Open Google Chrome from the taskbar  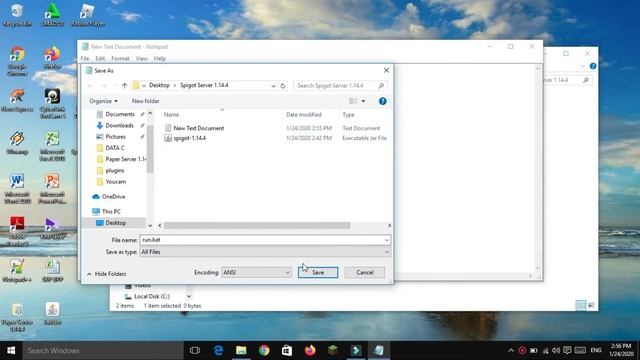pyautogui.click(x=264, y=351)
